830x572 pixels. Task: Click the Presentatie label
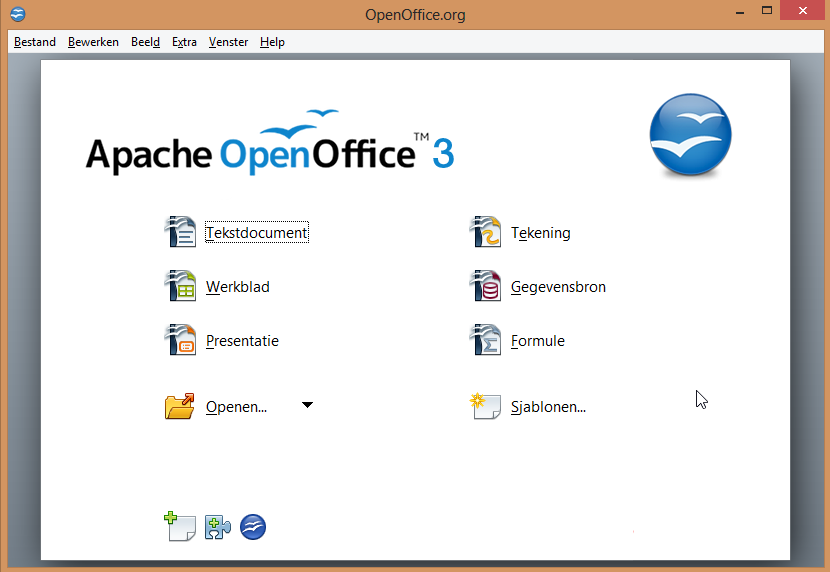pyautogui.click(x=242, y=341)
